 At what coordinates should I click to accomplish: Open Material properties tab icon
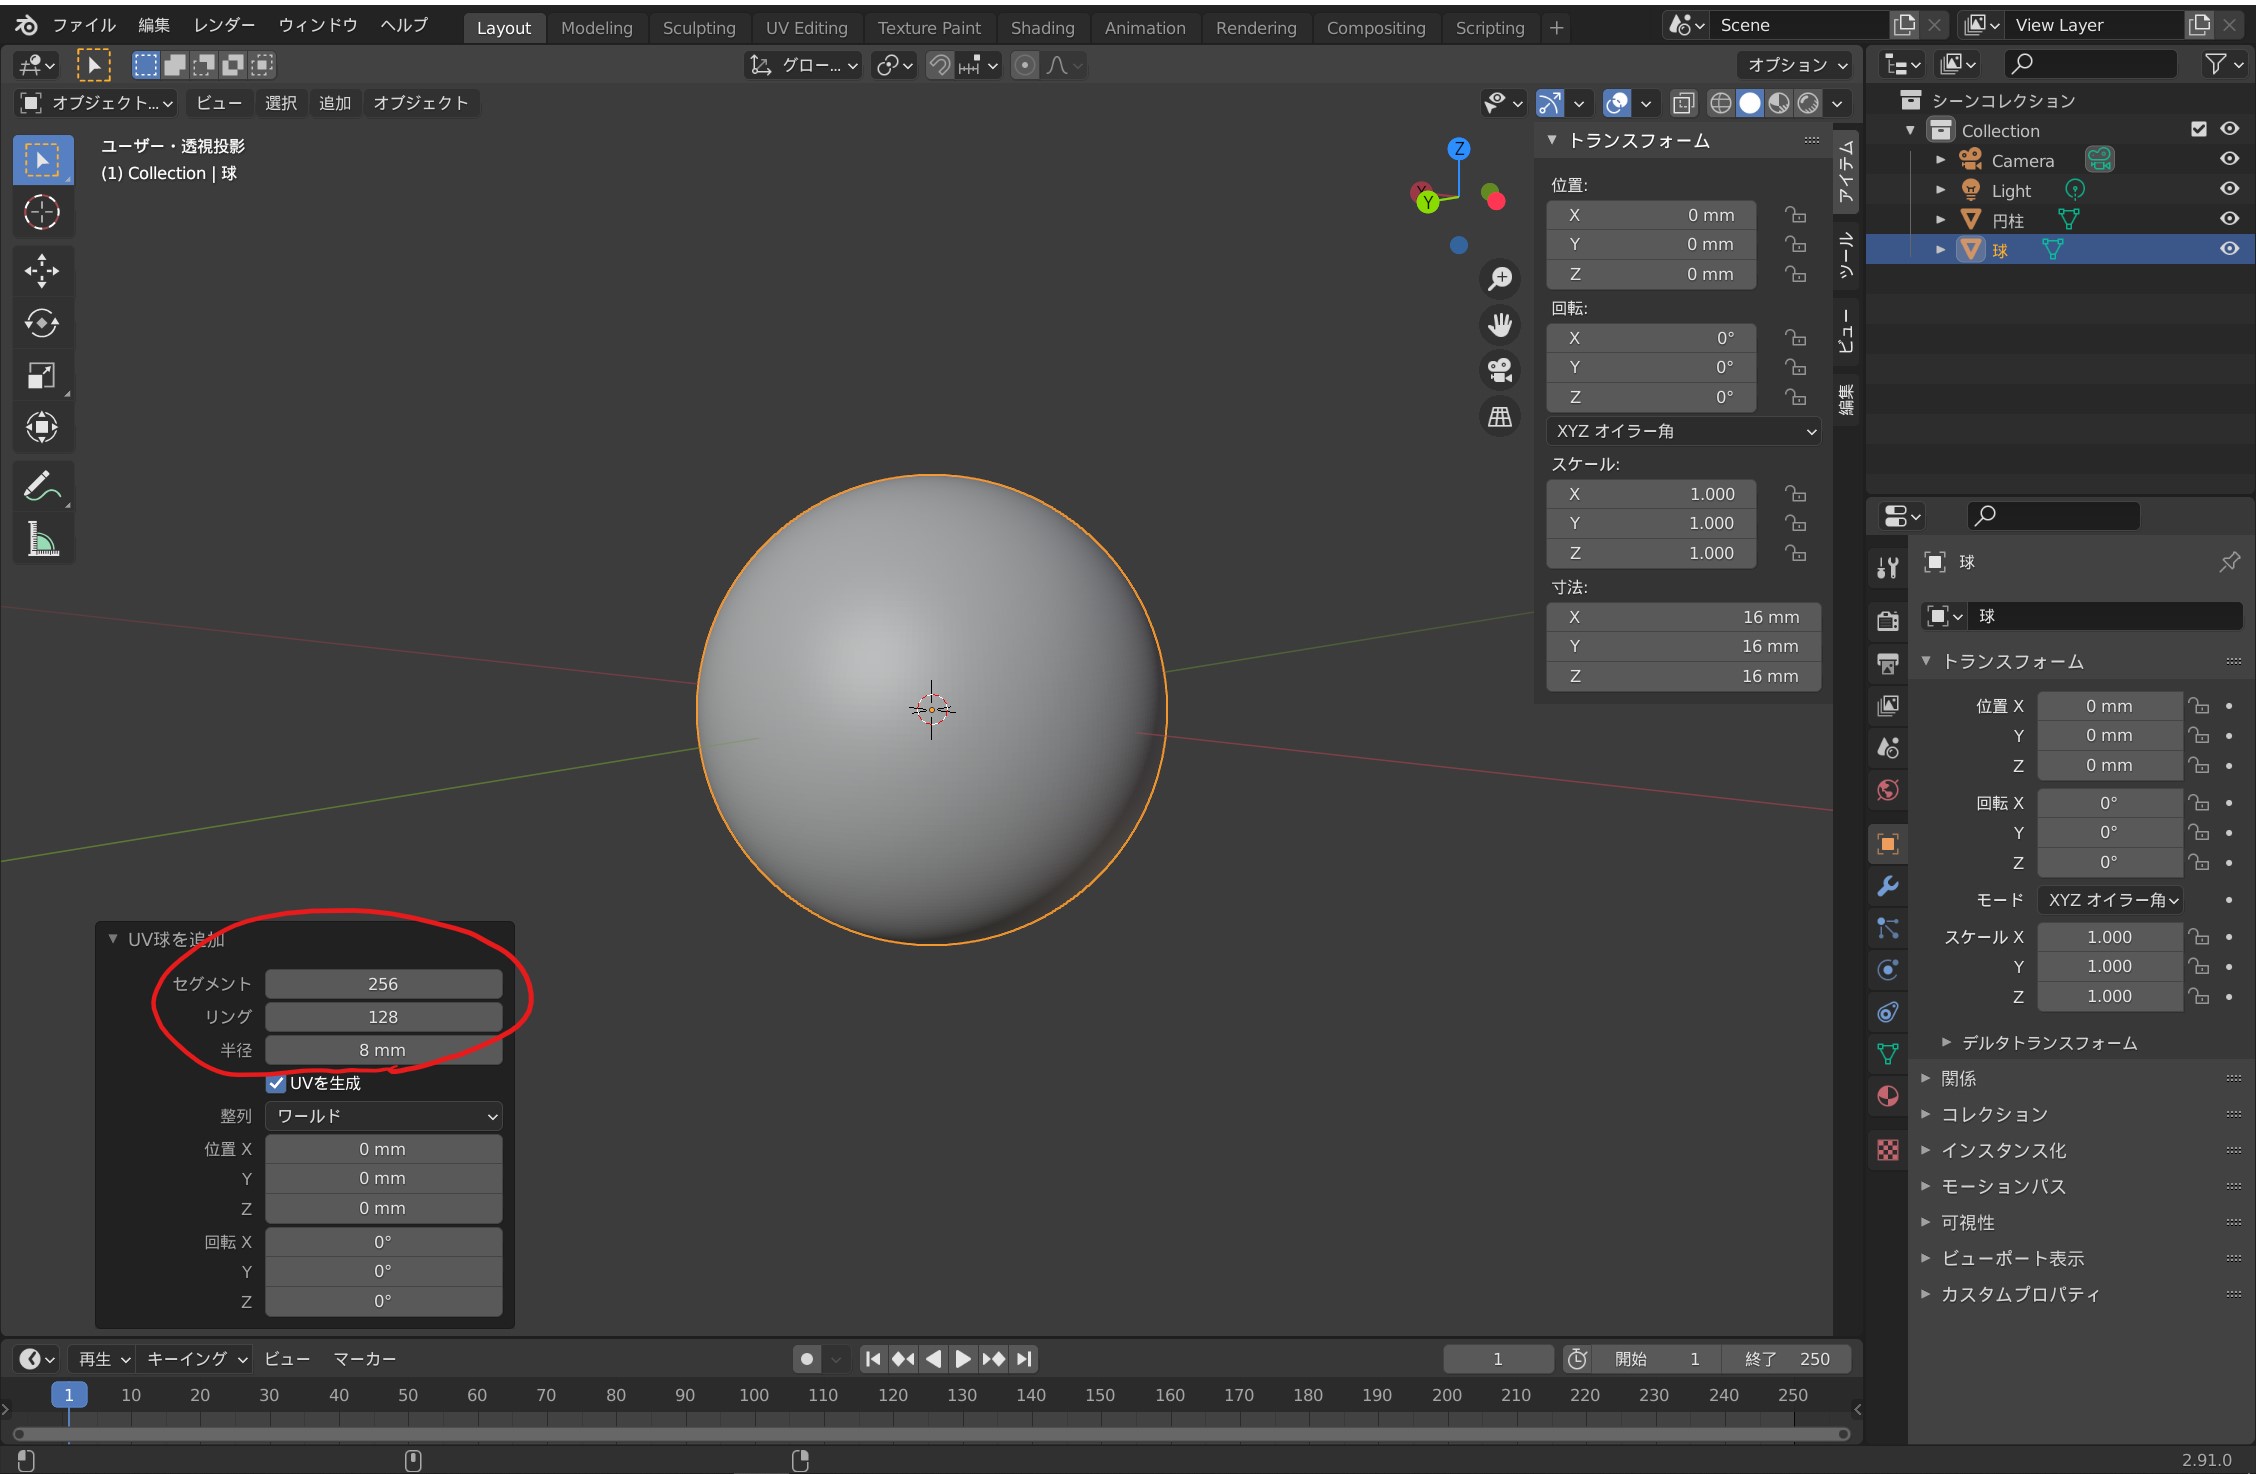(1887, 1097)
